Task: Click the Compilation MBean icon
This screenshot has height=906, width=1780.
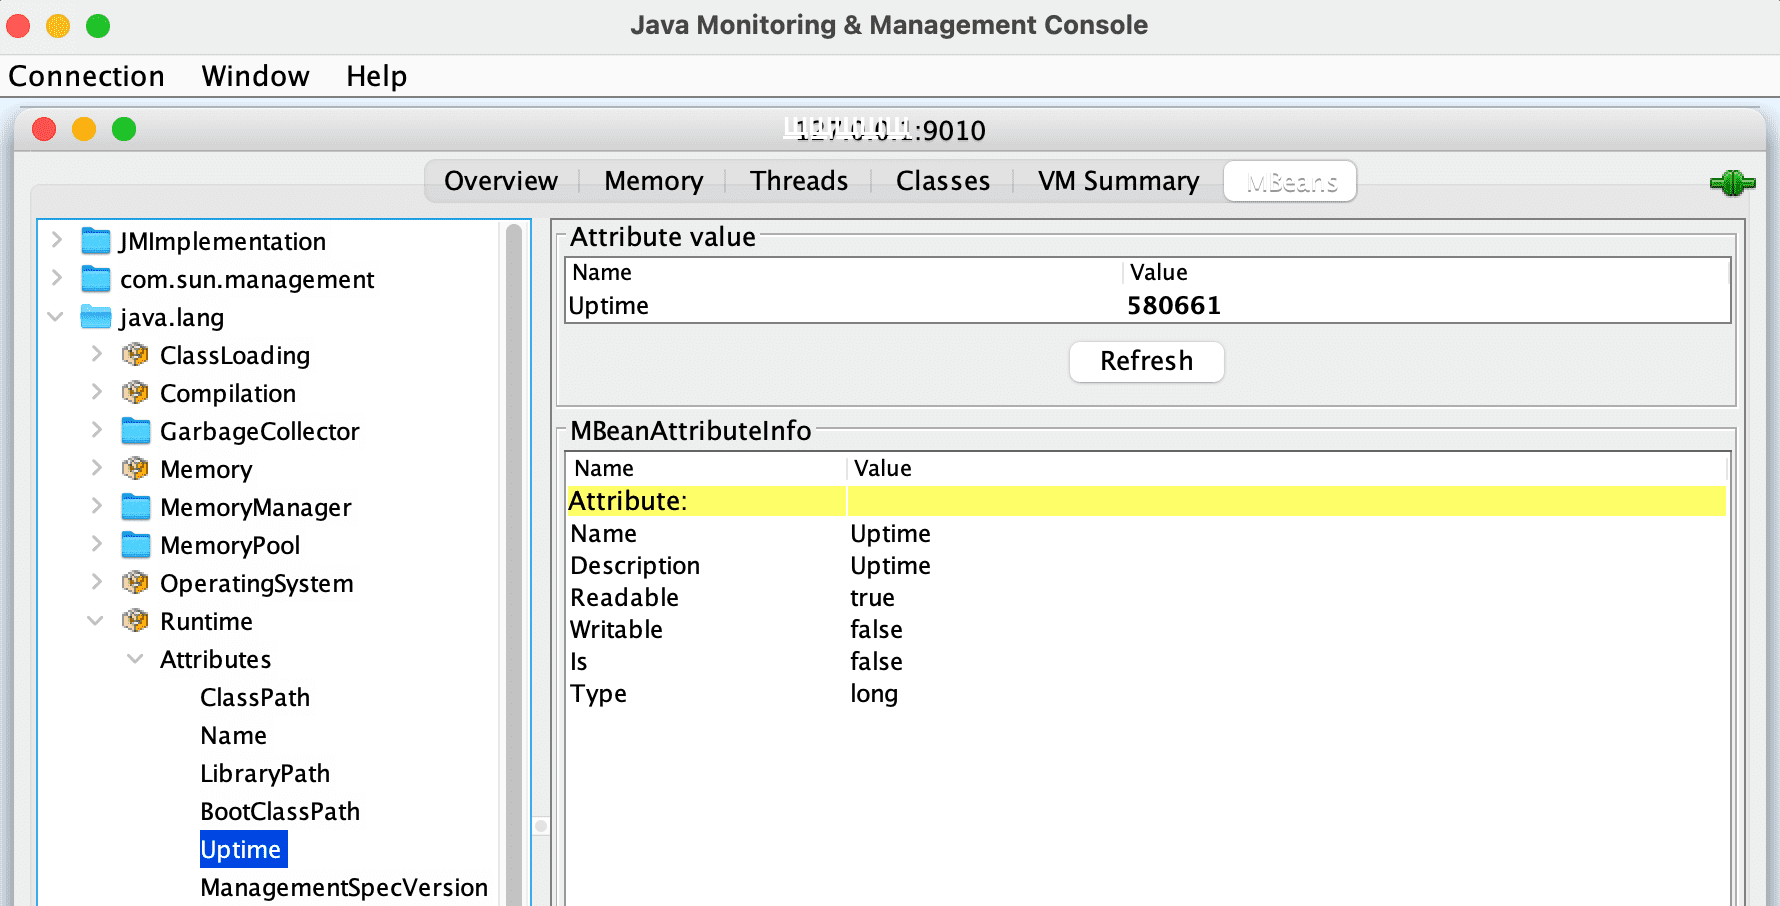Action: point(135,393)
